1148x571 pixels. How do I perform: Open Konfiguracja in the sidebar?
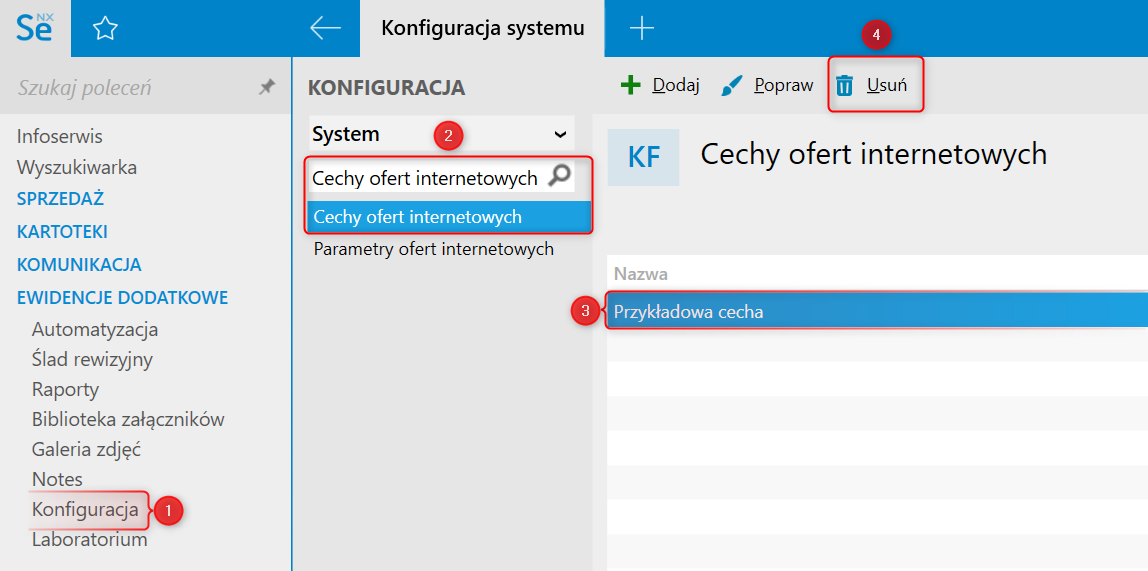coord(85,510)
